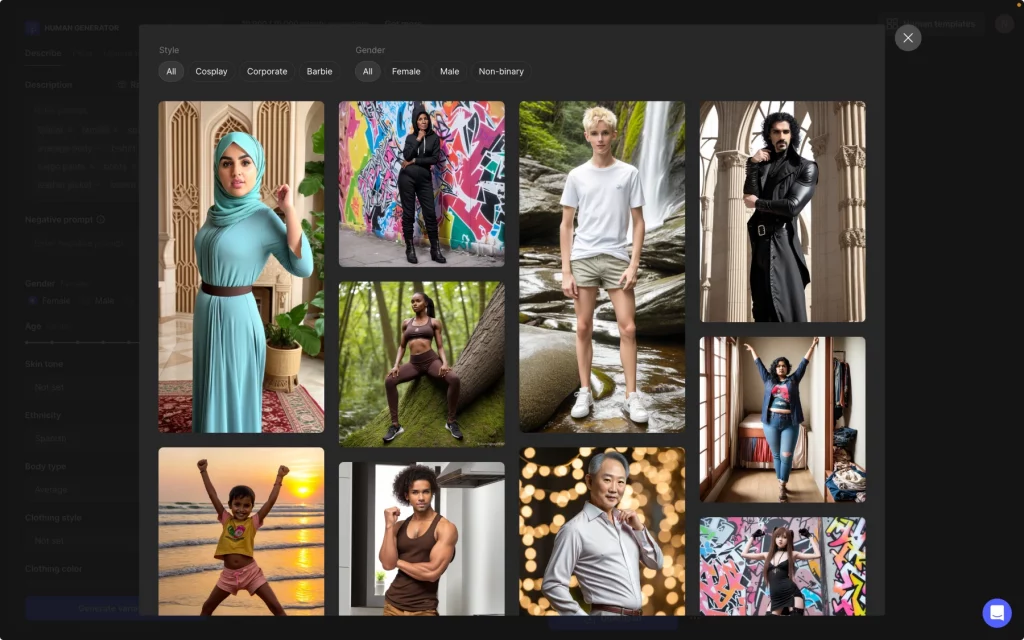Click the info icon beside Negative prompt
The width and height of the screenshot is (1024, 640).
coord(101,219)
